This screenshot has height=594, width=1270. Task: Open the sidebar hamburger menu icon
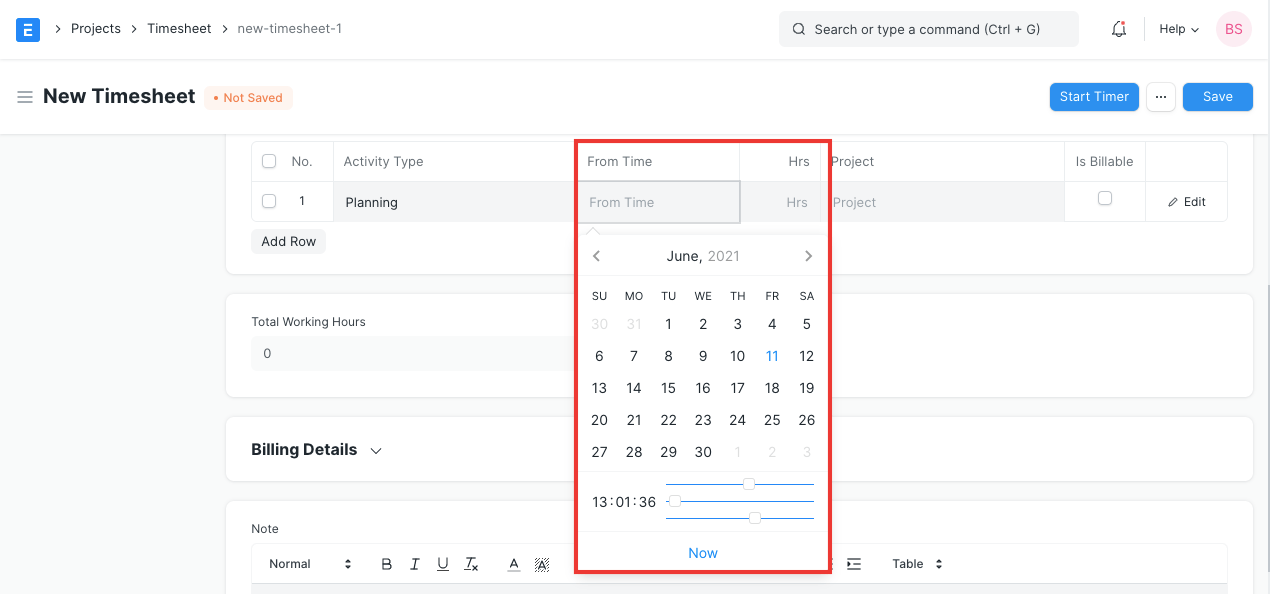click(25, 96)
